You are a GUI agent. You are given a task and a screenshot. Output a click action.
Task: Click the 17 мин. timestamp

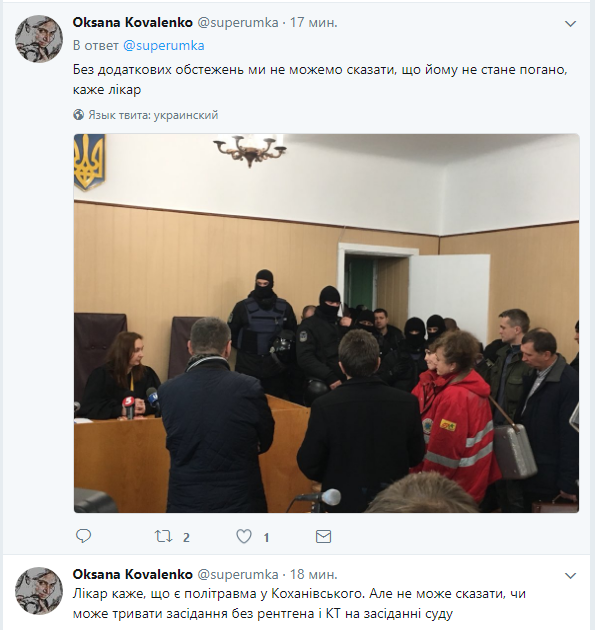(314, 22)
